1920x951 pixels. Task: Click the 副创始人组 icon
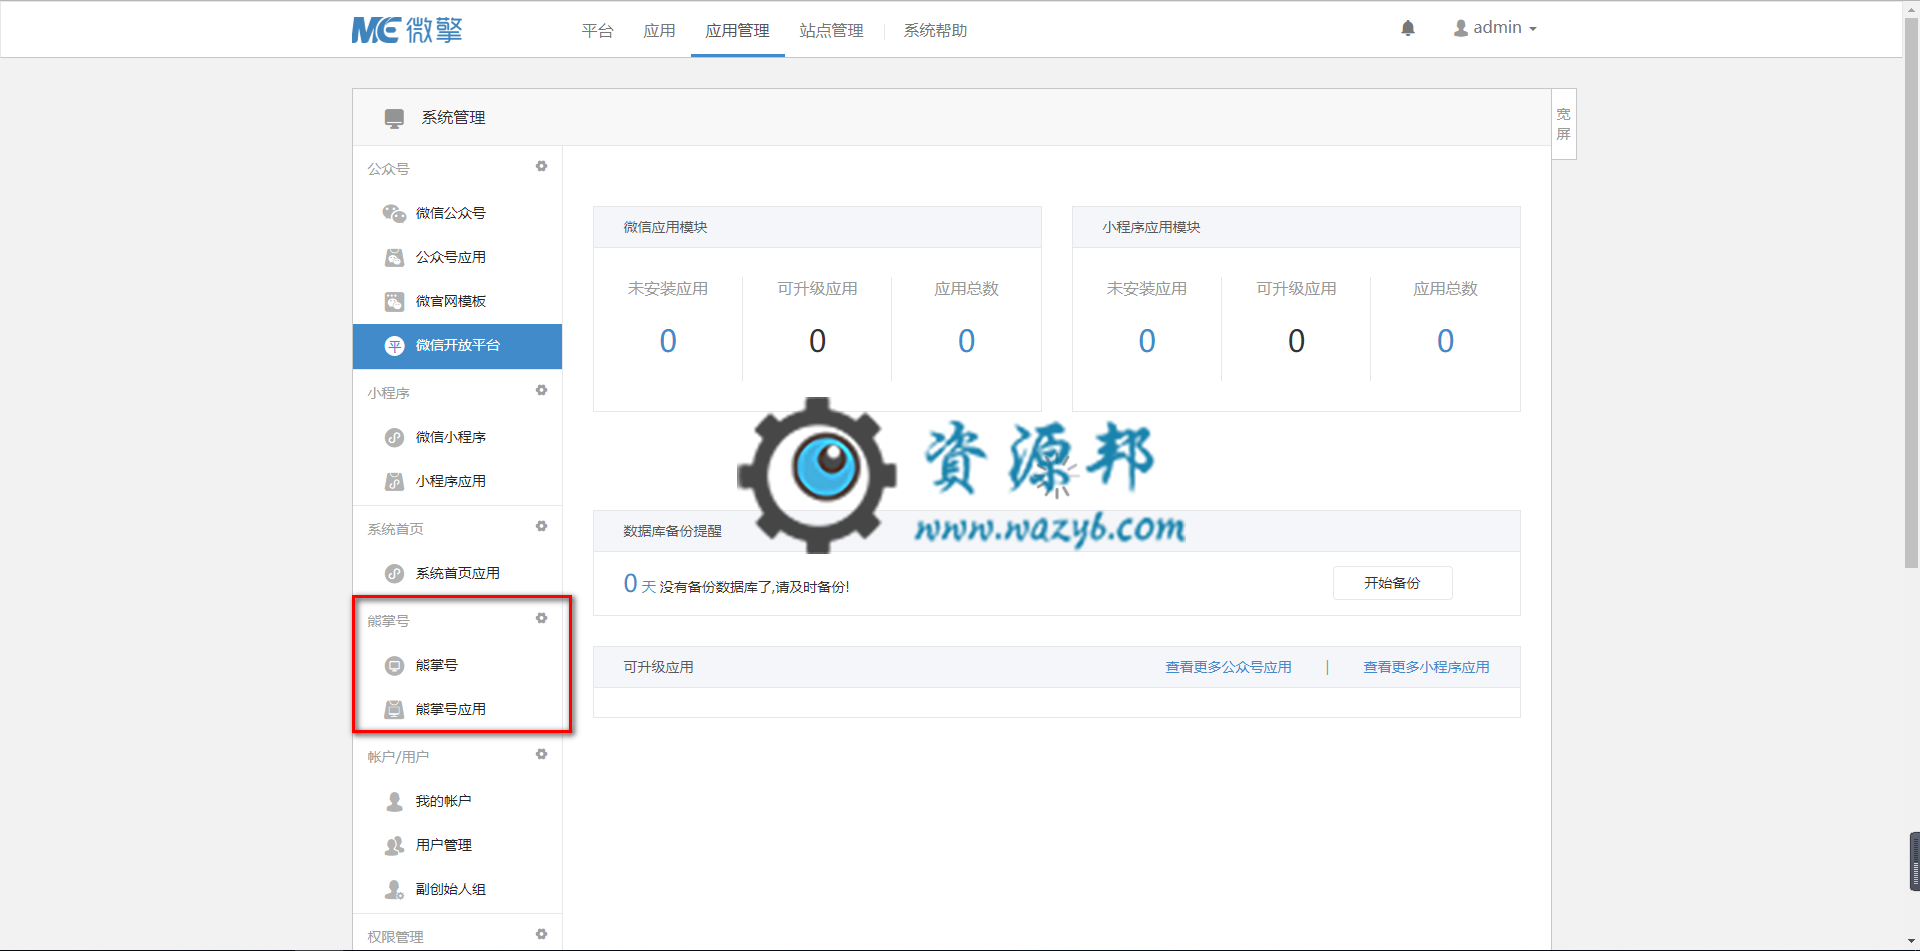tap(394, 889)
